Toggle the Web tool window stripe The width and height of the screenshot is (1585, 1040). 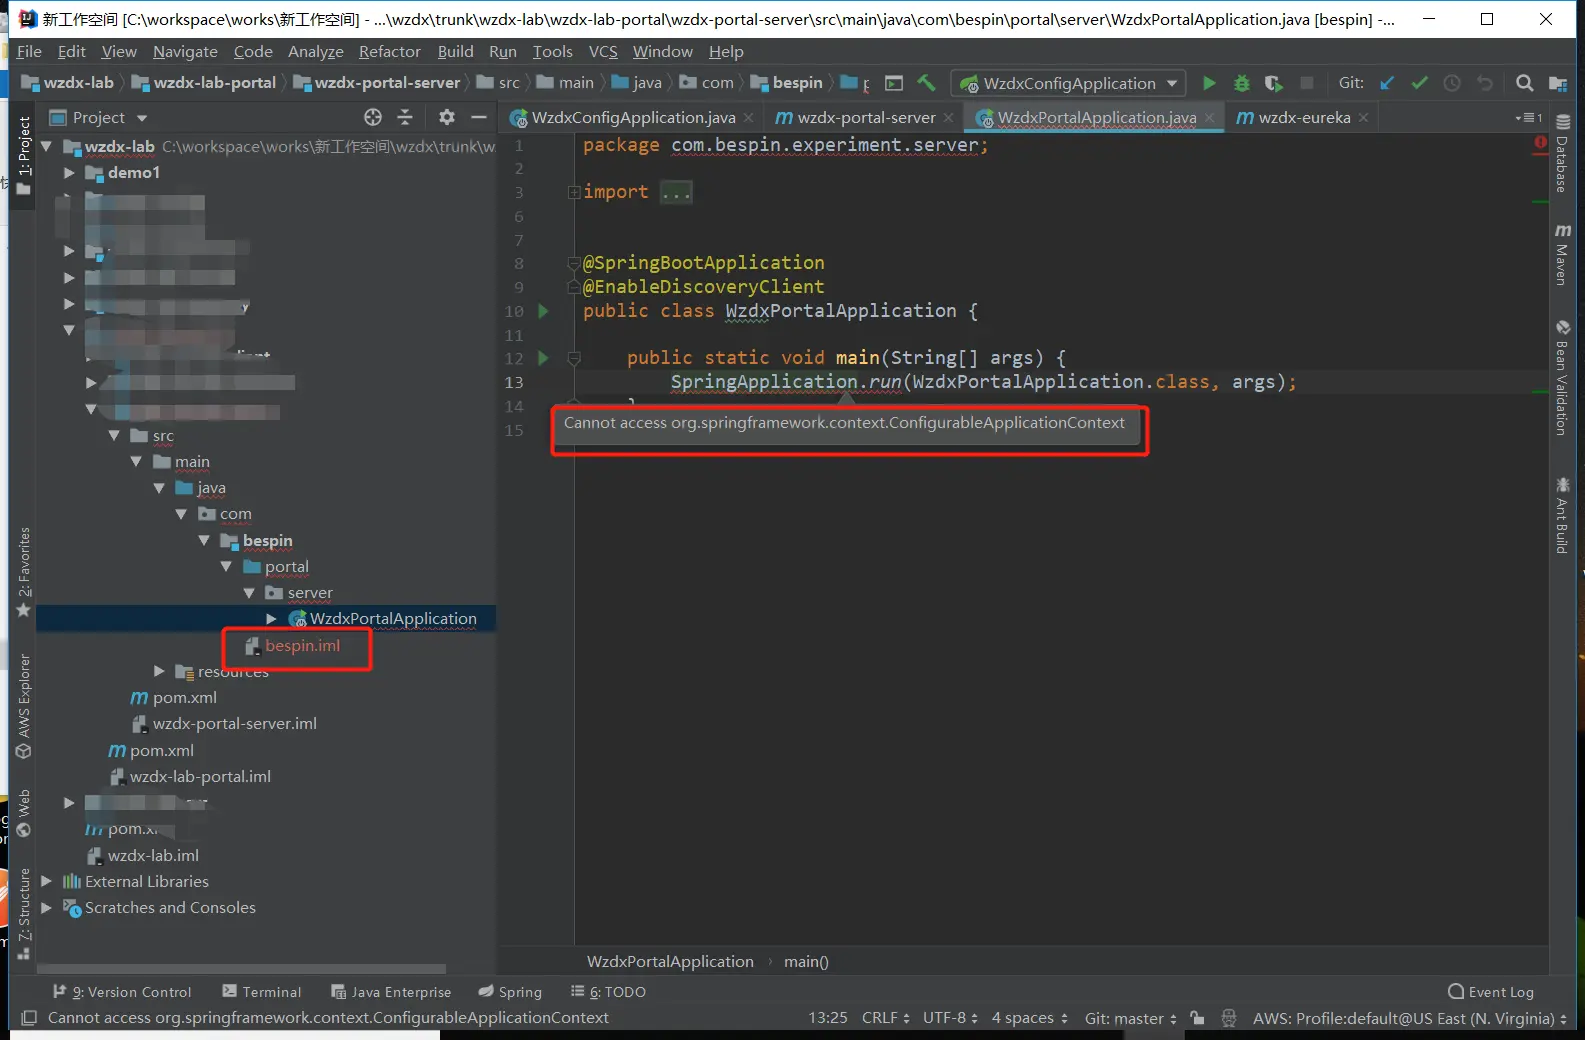pyautogui.click(x=24, y=813)
